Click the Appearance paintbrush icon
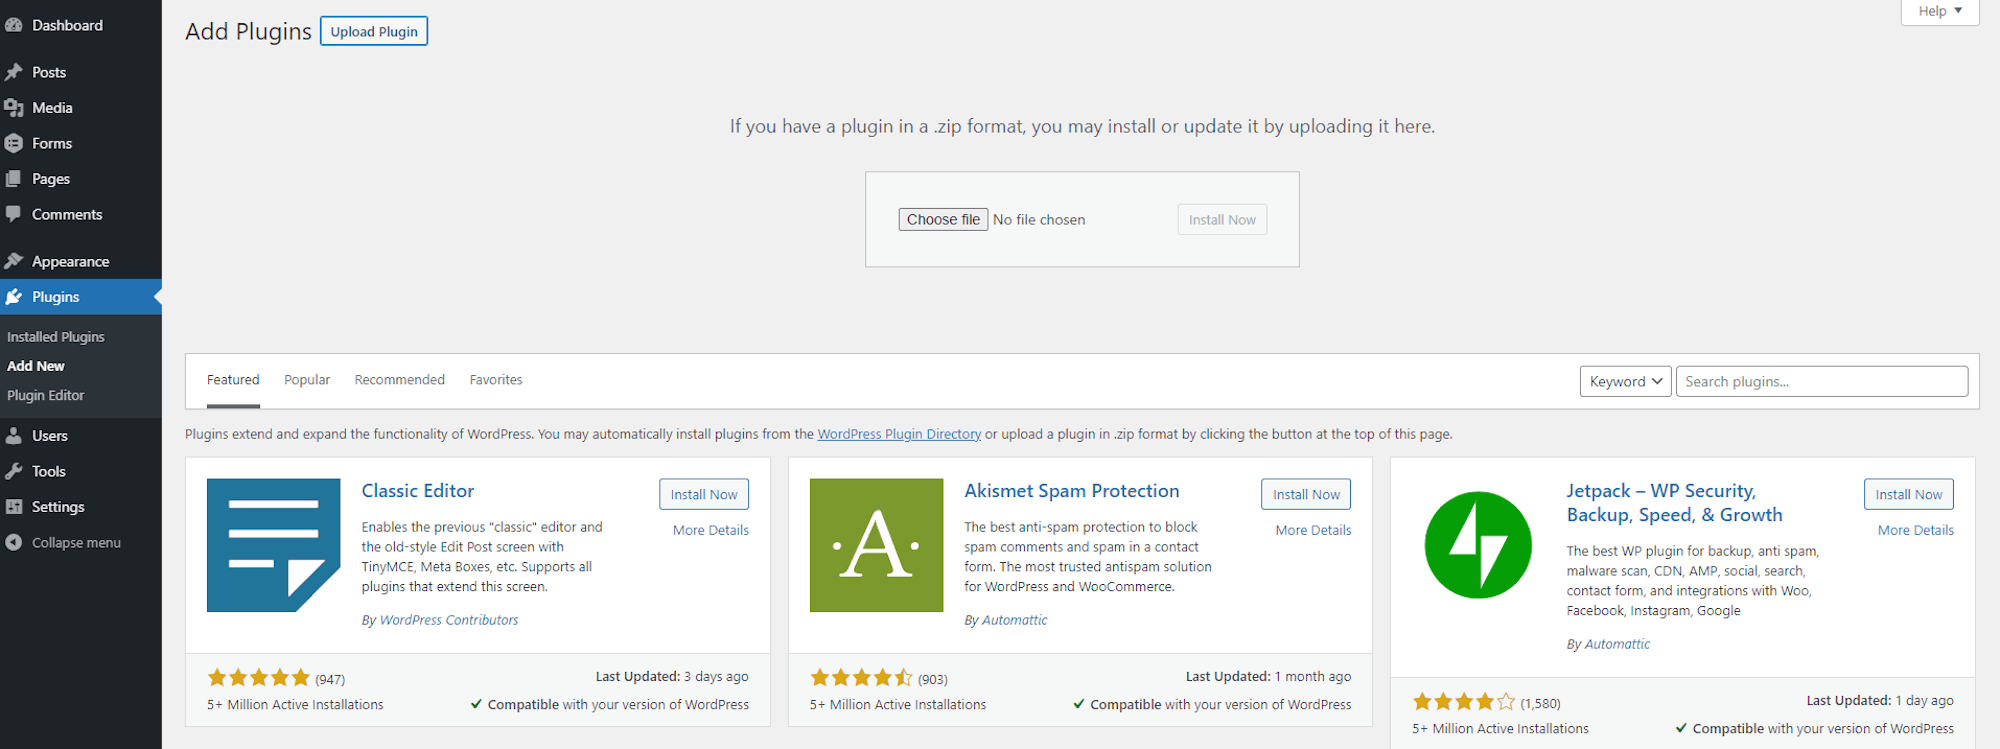2000x749 pixels. click(x=14, y=261)
